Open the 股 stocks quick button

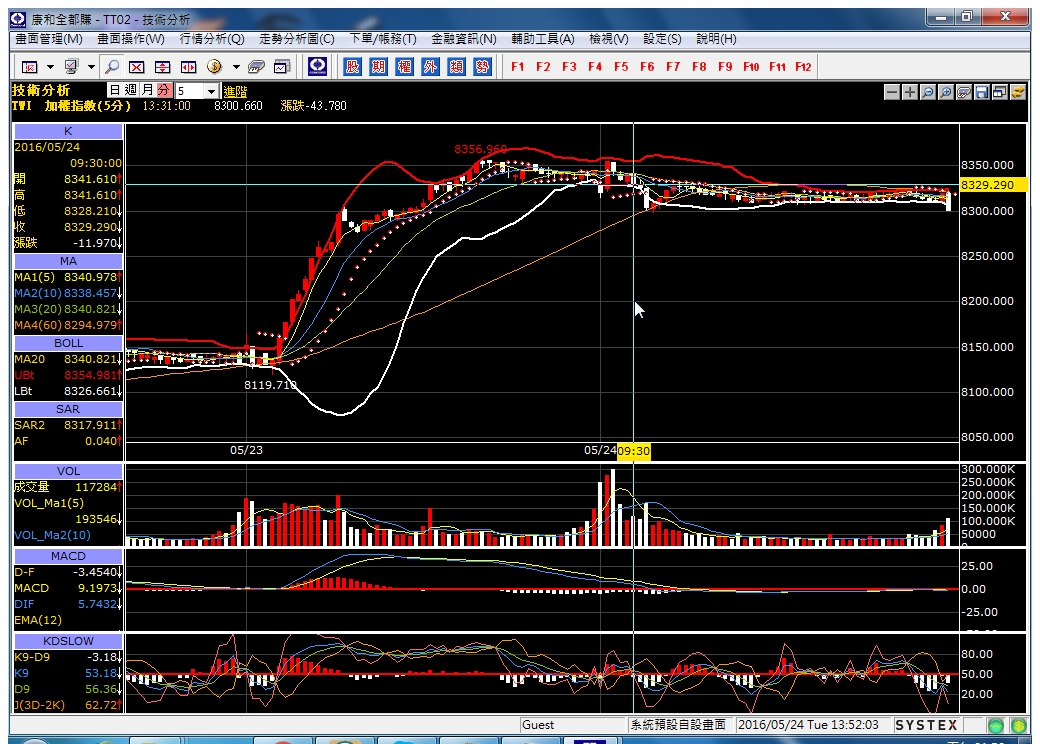pos(352,66)
